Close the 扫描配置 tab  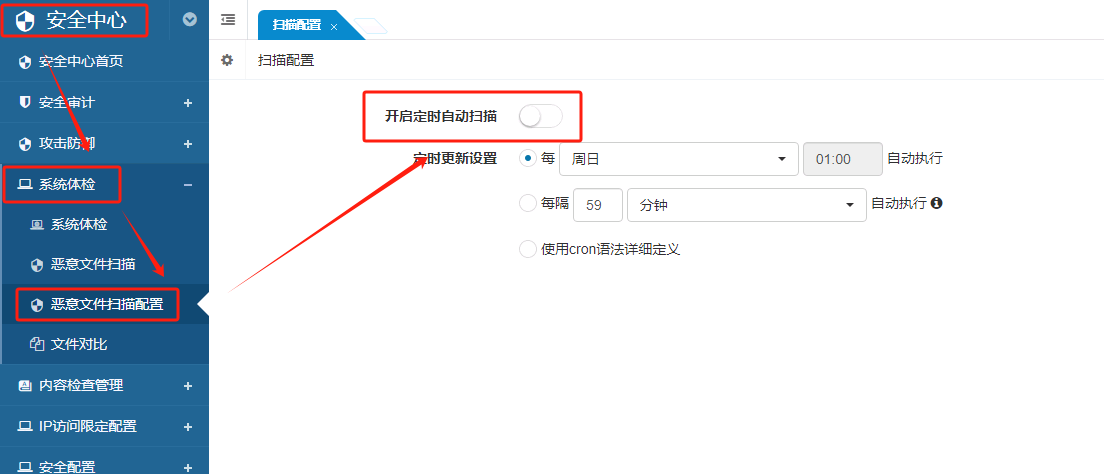(334, 27)
